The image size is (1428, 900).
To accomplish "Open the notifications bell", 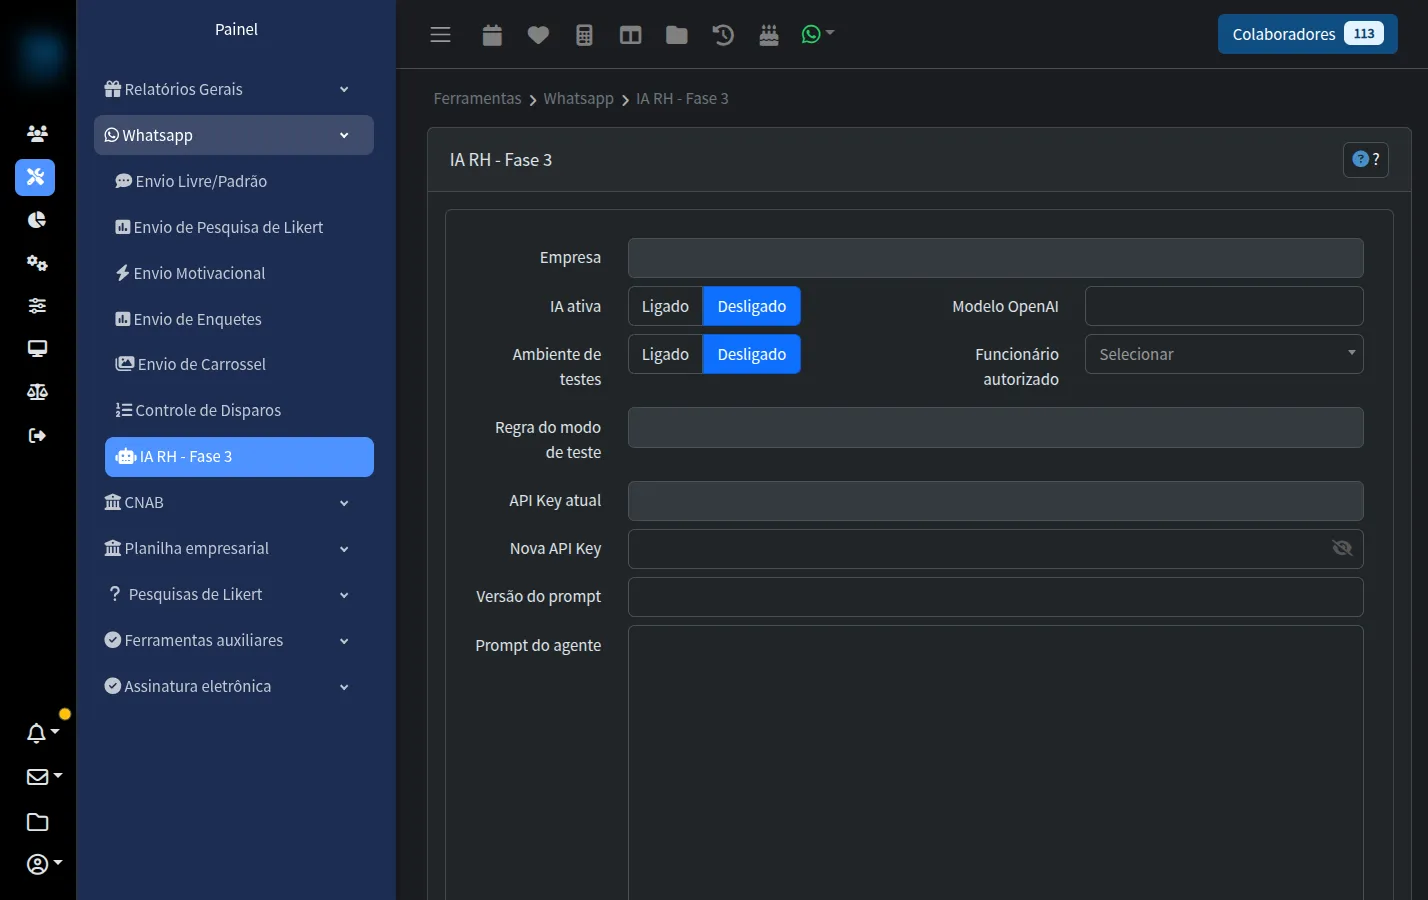I will click(42, 733).
